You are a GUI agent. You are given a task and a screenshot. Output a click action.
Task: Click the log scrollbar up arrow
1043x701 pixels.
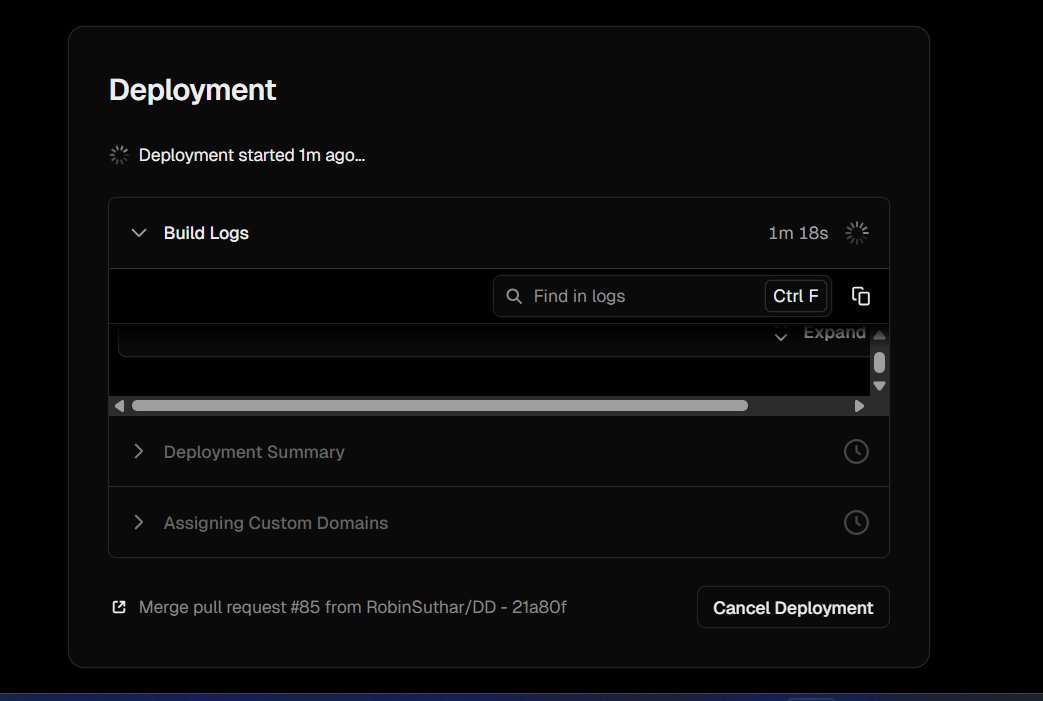pos(879,335)
